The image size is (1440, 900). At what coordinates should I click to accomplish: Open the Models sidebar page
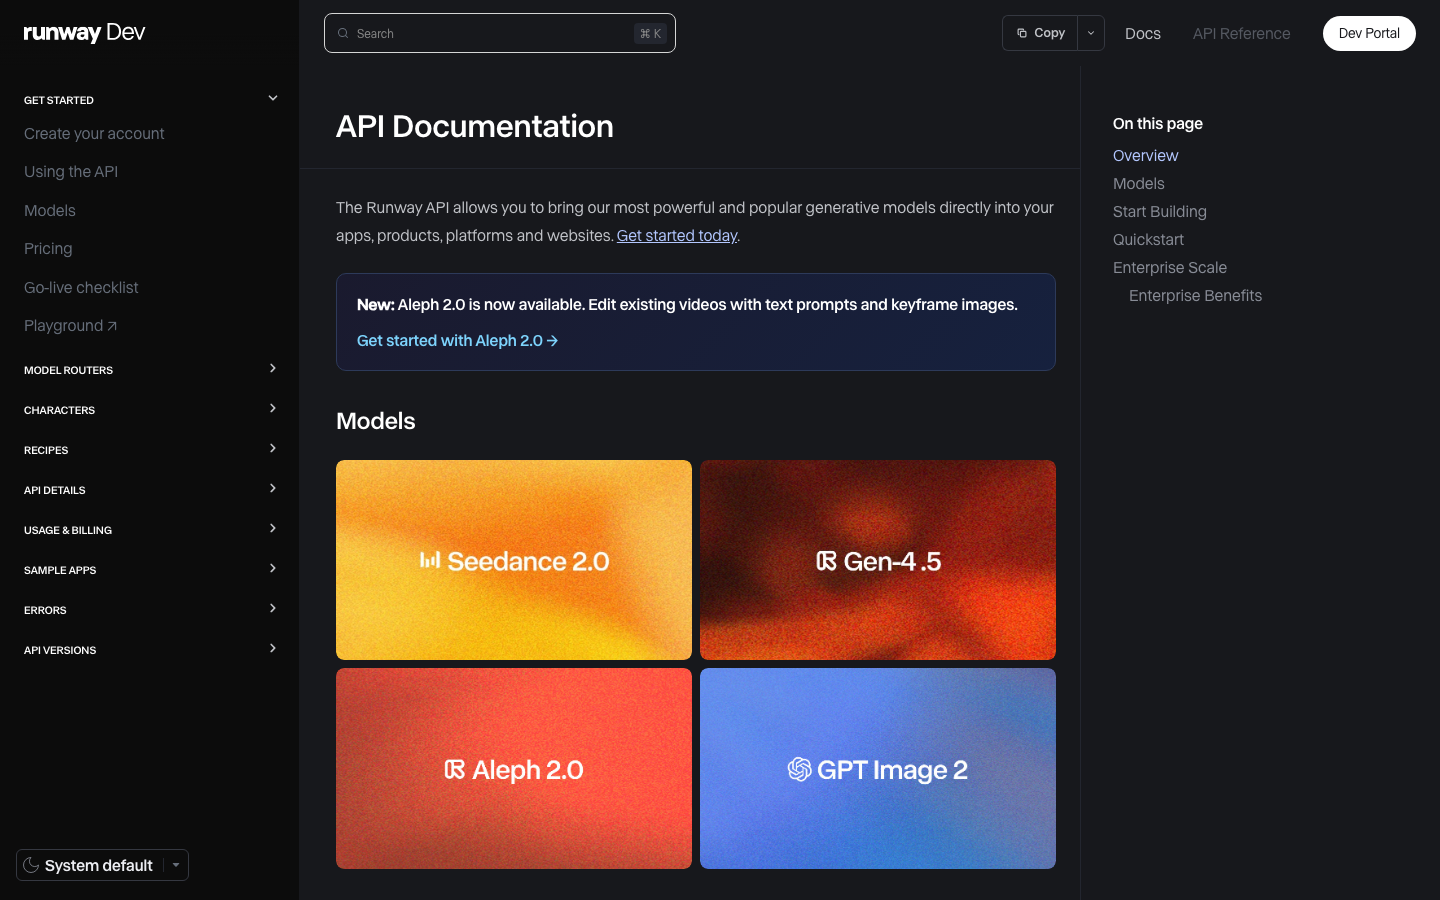(50, 210)
